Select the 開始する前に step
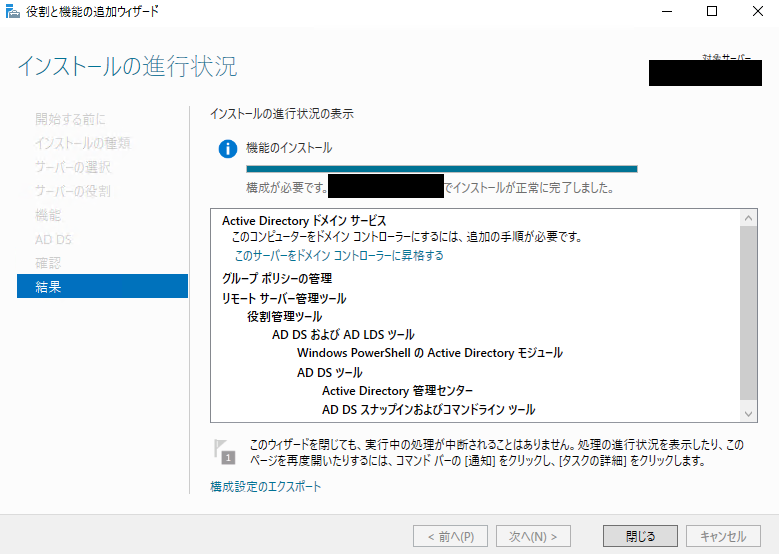 click(x=71, y=119)
